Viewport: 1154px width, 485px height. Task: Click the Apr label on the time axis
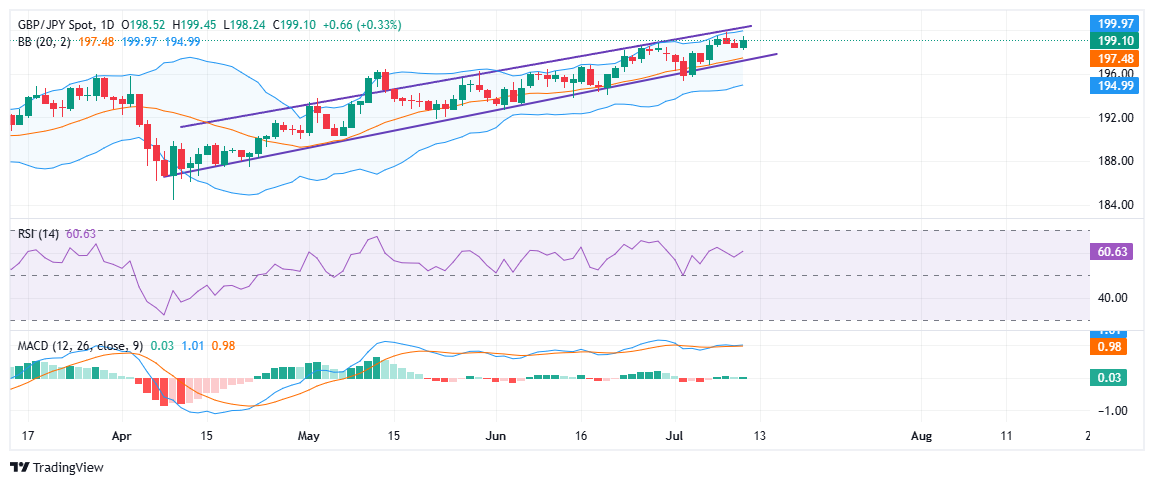click(122, 436)
